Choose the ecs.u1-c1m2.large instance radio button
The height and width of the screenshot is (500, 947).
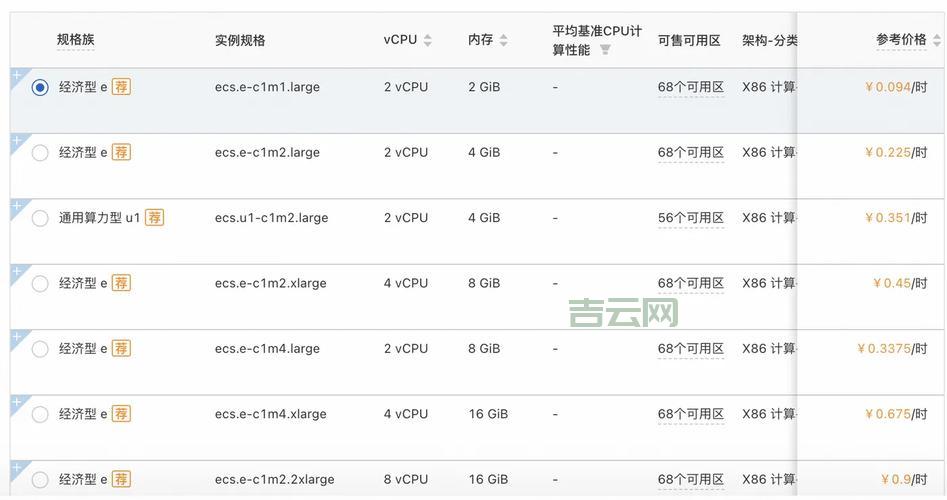coord(40,218)
